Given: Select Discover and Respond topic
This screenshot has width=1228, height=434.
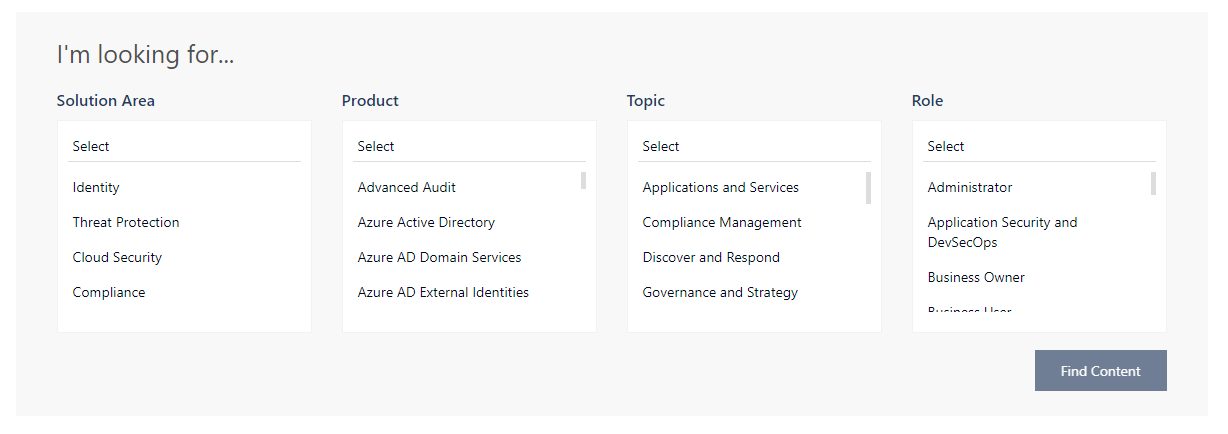Looking at the screenshot, I should tap(711, 257).
